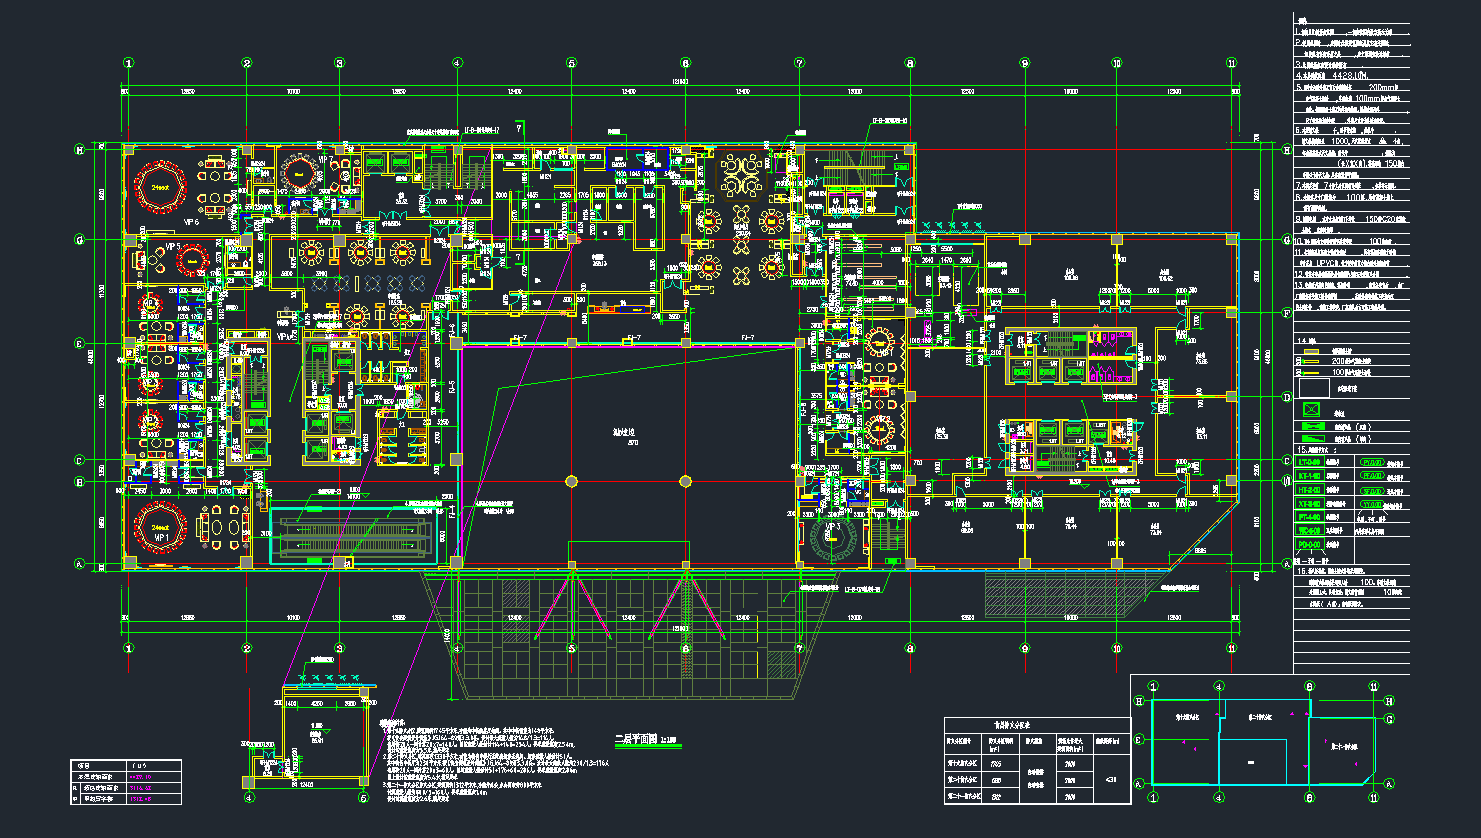Select the left round column in the atrium

(x=571, y=481)
